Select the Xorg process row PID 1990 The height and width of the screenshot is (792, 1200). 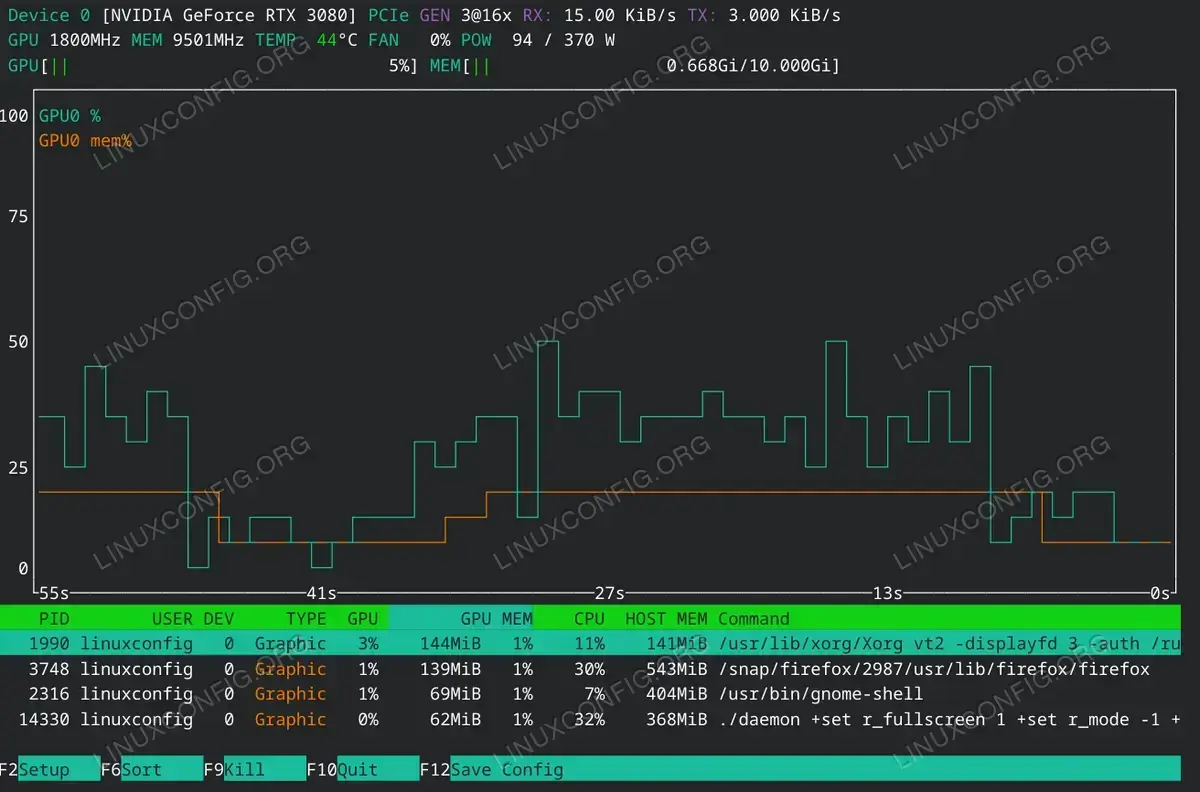[x=590, y=643]
